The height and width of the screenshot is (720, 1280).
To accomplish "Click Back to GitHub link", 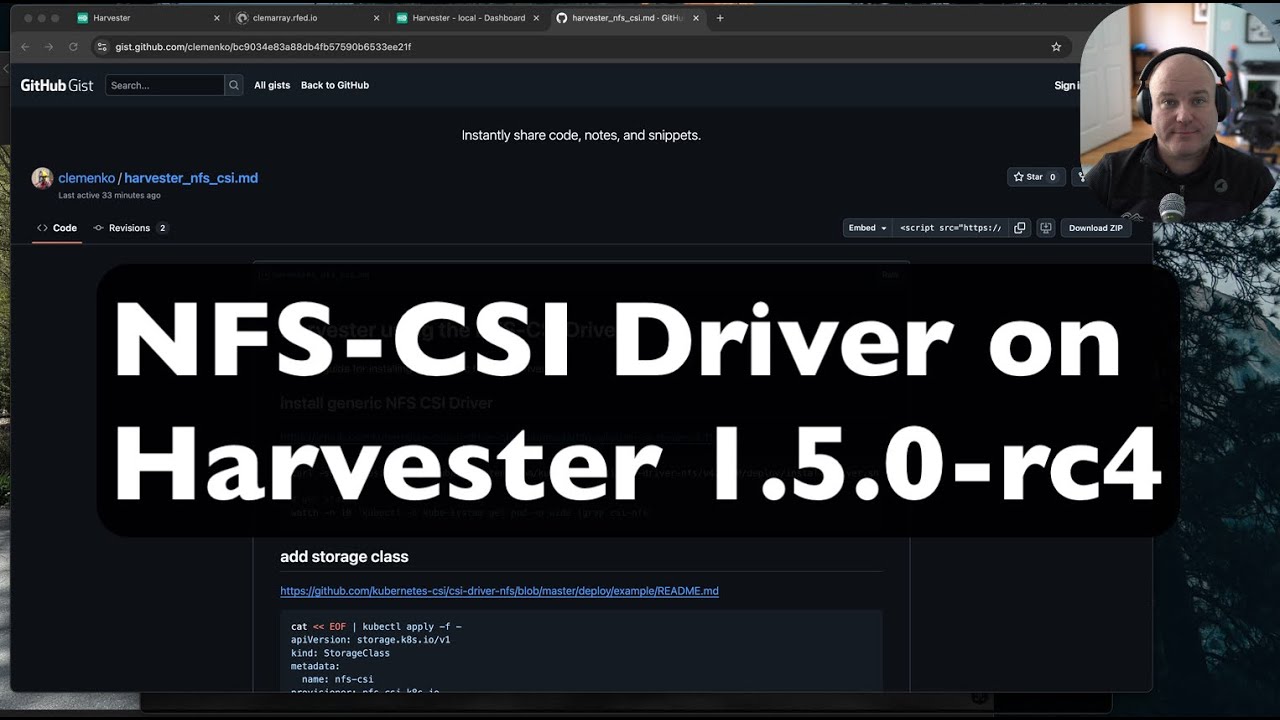I will point(335,85).
